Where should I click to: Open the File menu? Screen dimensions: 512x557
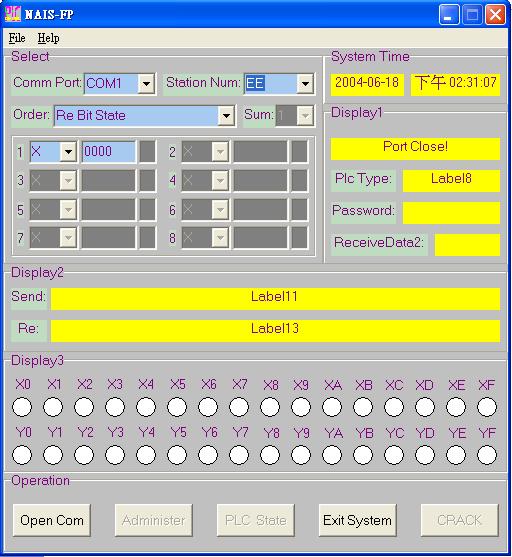(17, 38)
